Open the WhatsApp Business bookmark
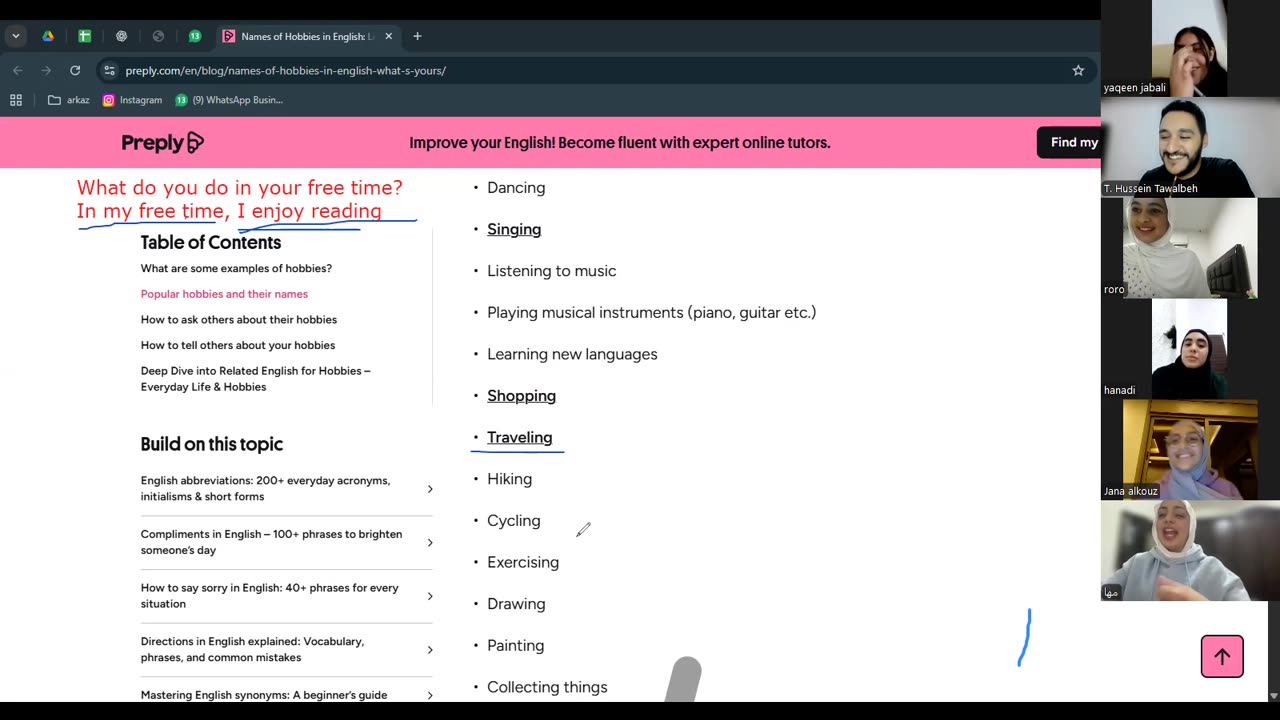The width and height of the screenshot is (1280, 720). coord(229,100)
